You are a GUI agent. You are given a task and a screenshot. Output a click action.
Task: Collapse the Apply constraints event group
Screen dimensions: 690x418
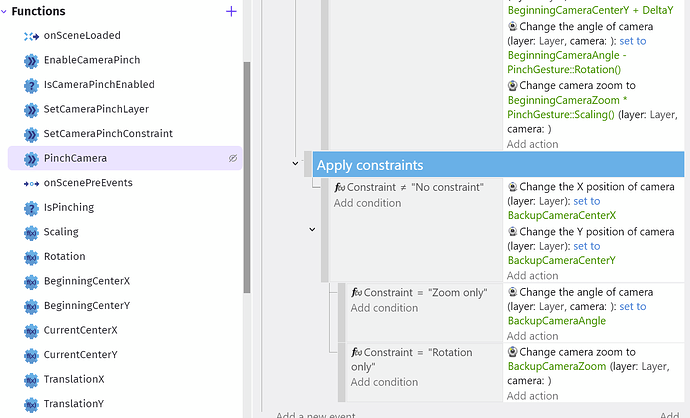295,163
